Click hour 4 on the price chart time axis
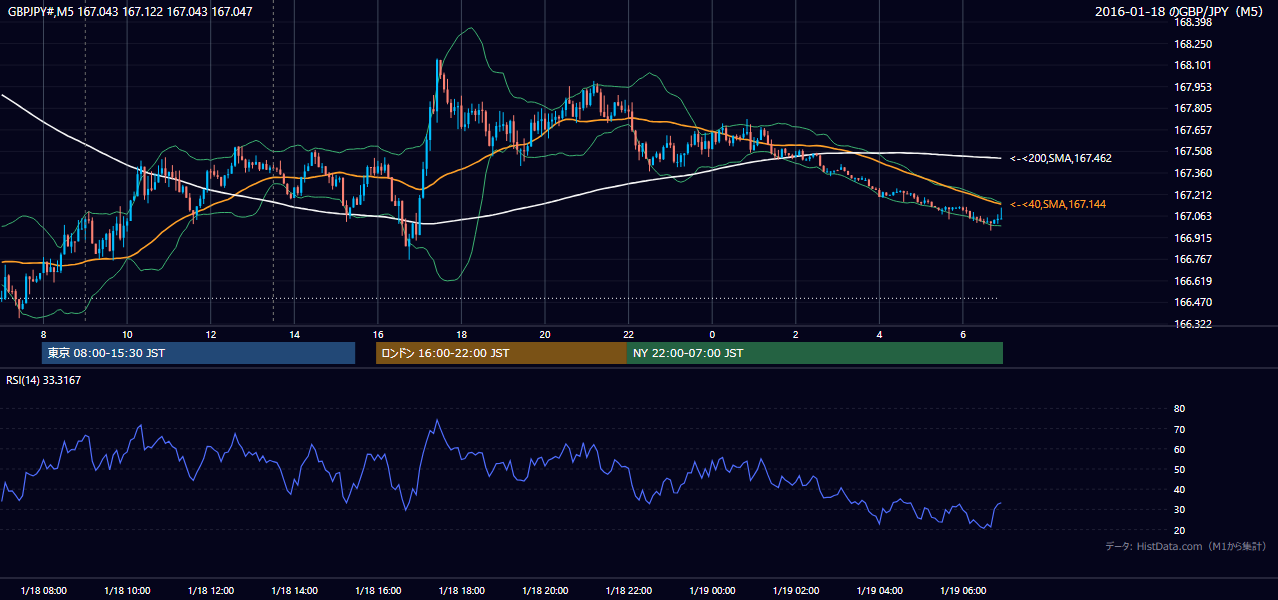Screen dimensions: 1278x600 (x=880, y=333)
